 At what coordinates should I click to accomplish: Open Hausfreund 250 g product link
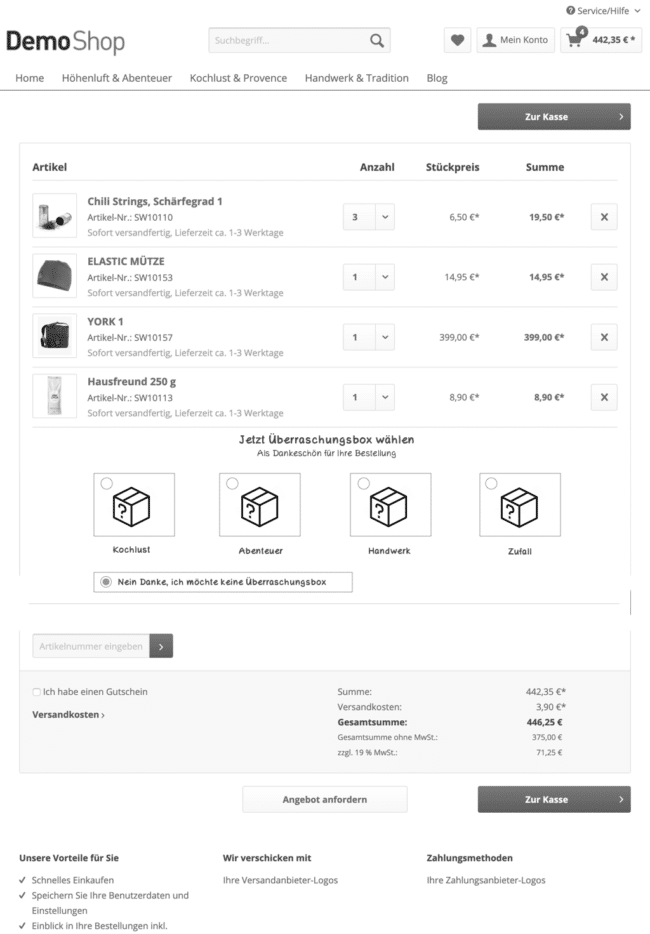[132, 382]
